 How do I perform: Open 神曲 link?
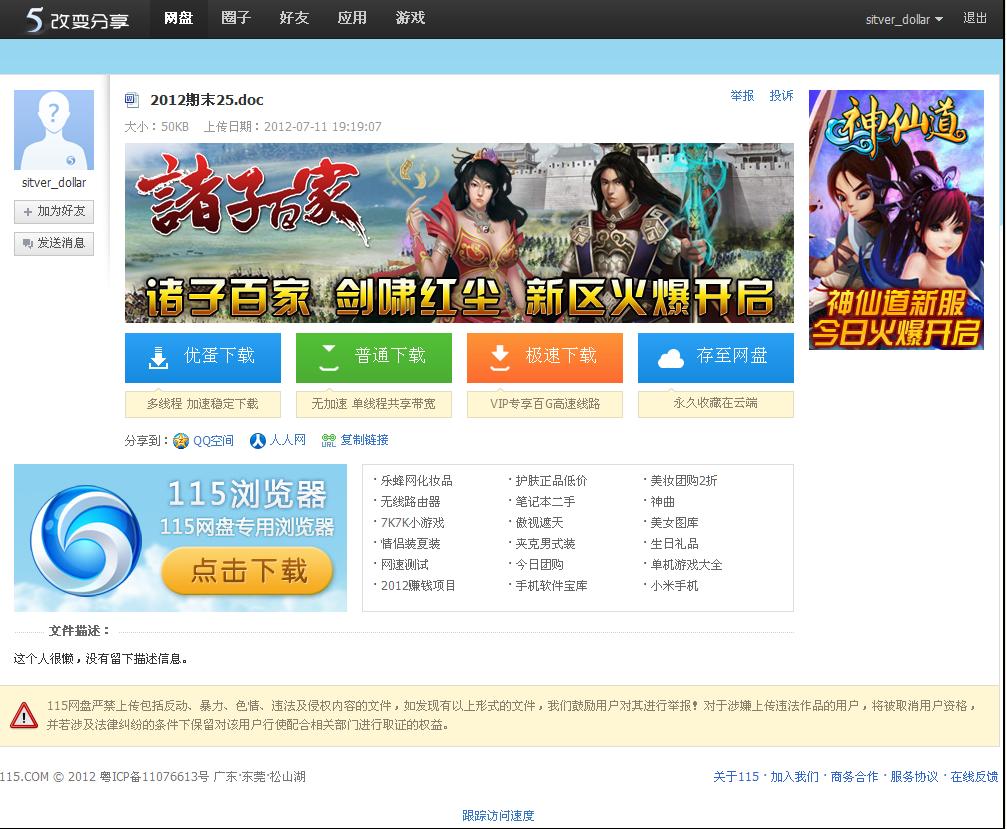[x=662, y=502]
